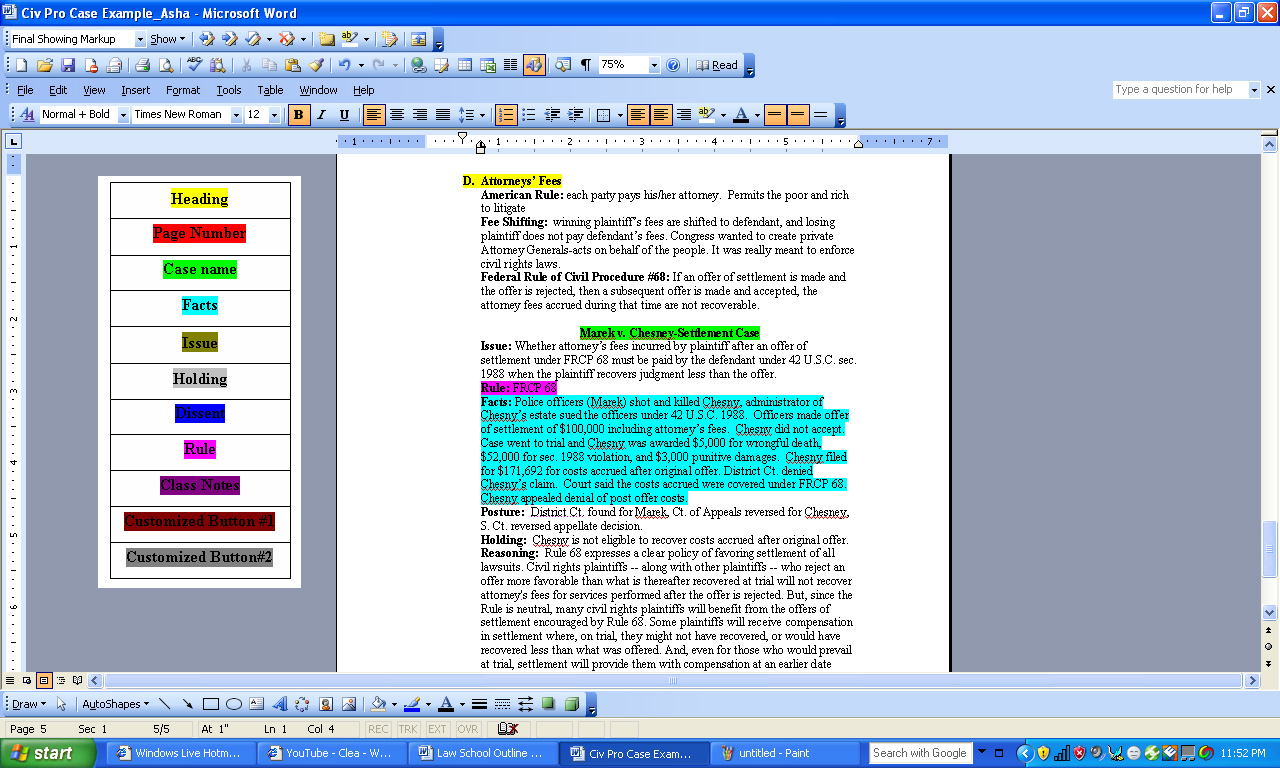This screenshot has width=1280, height=768.
Task: Click the Spelling and Grammar check icon
Action: coord(194,65)
